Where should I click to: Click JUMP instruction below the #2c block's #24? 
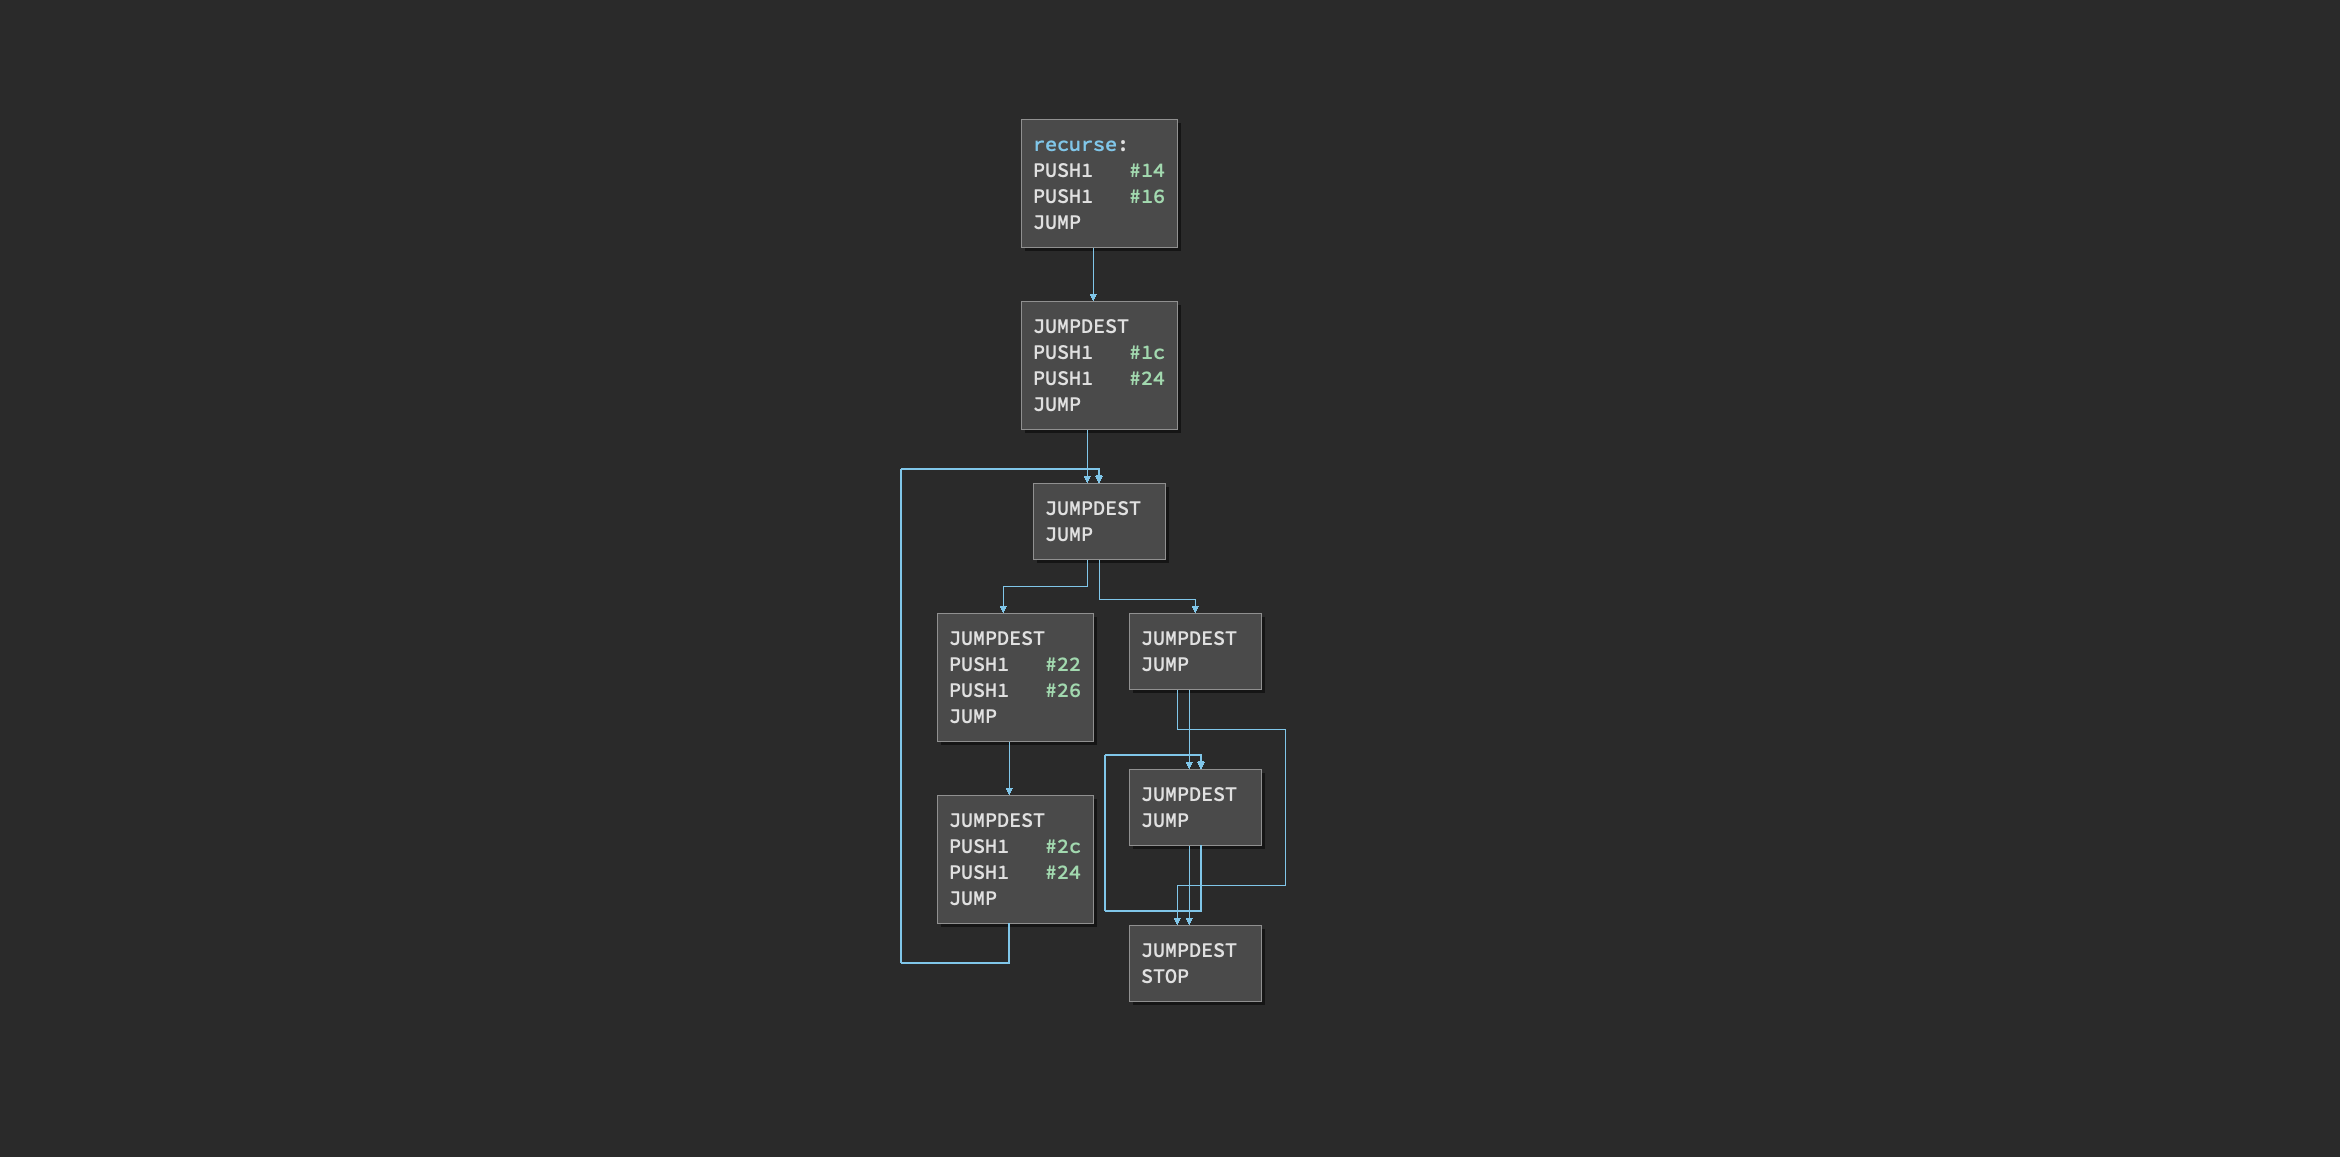coord(972,899)
